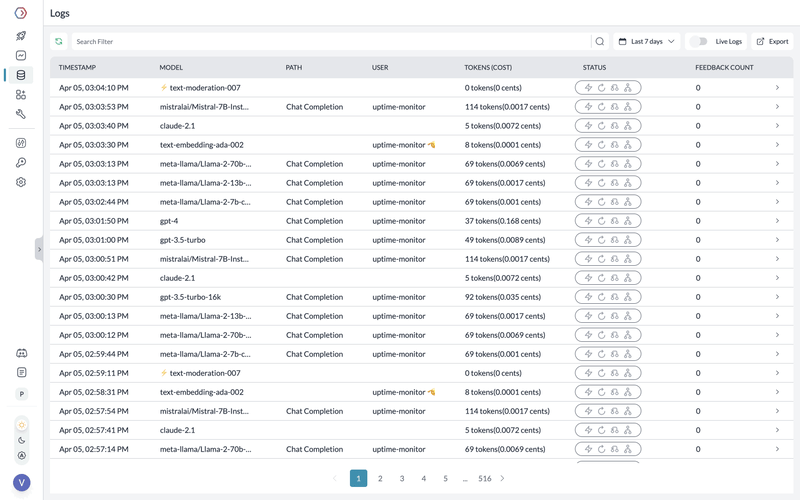Screen dimensions: 800x500
Task: Click gpt-4 model cell
Action: (x=169, y=221)
